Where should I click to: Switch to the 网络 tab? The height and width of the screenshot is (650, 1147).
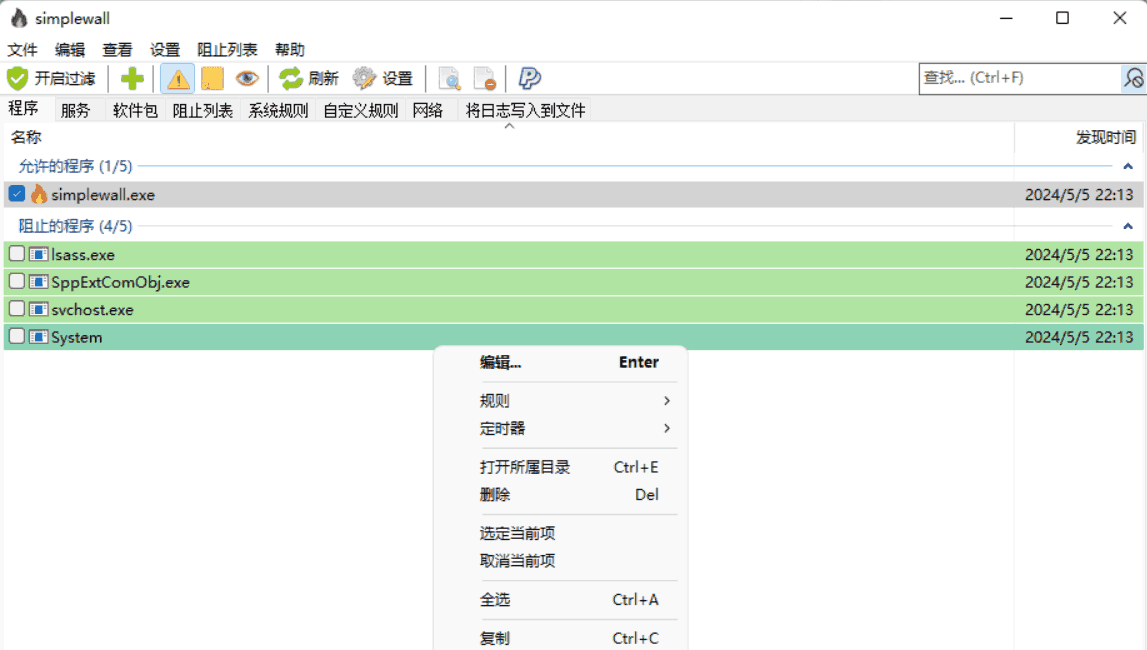[428, 110]
